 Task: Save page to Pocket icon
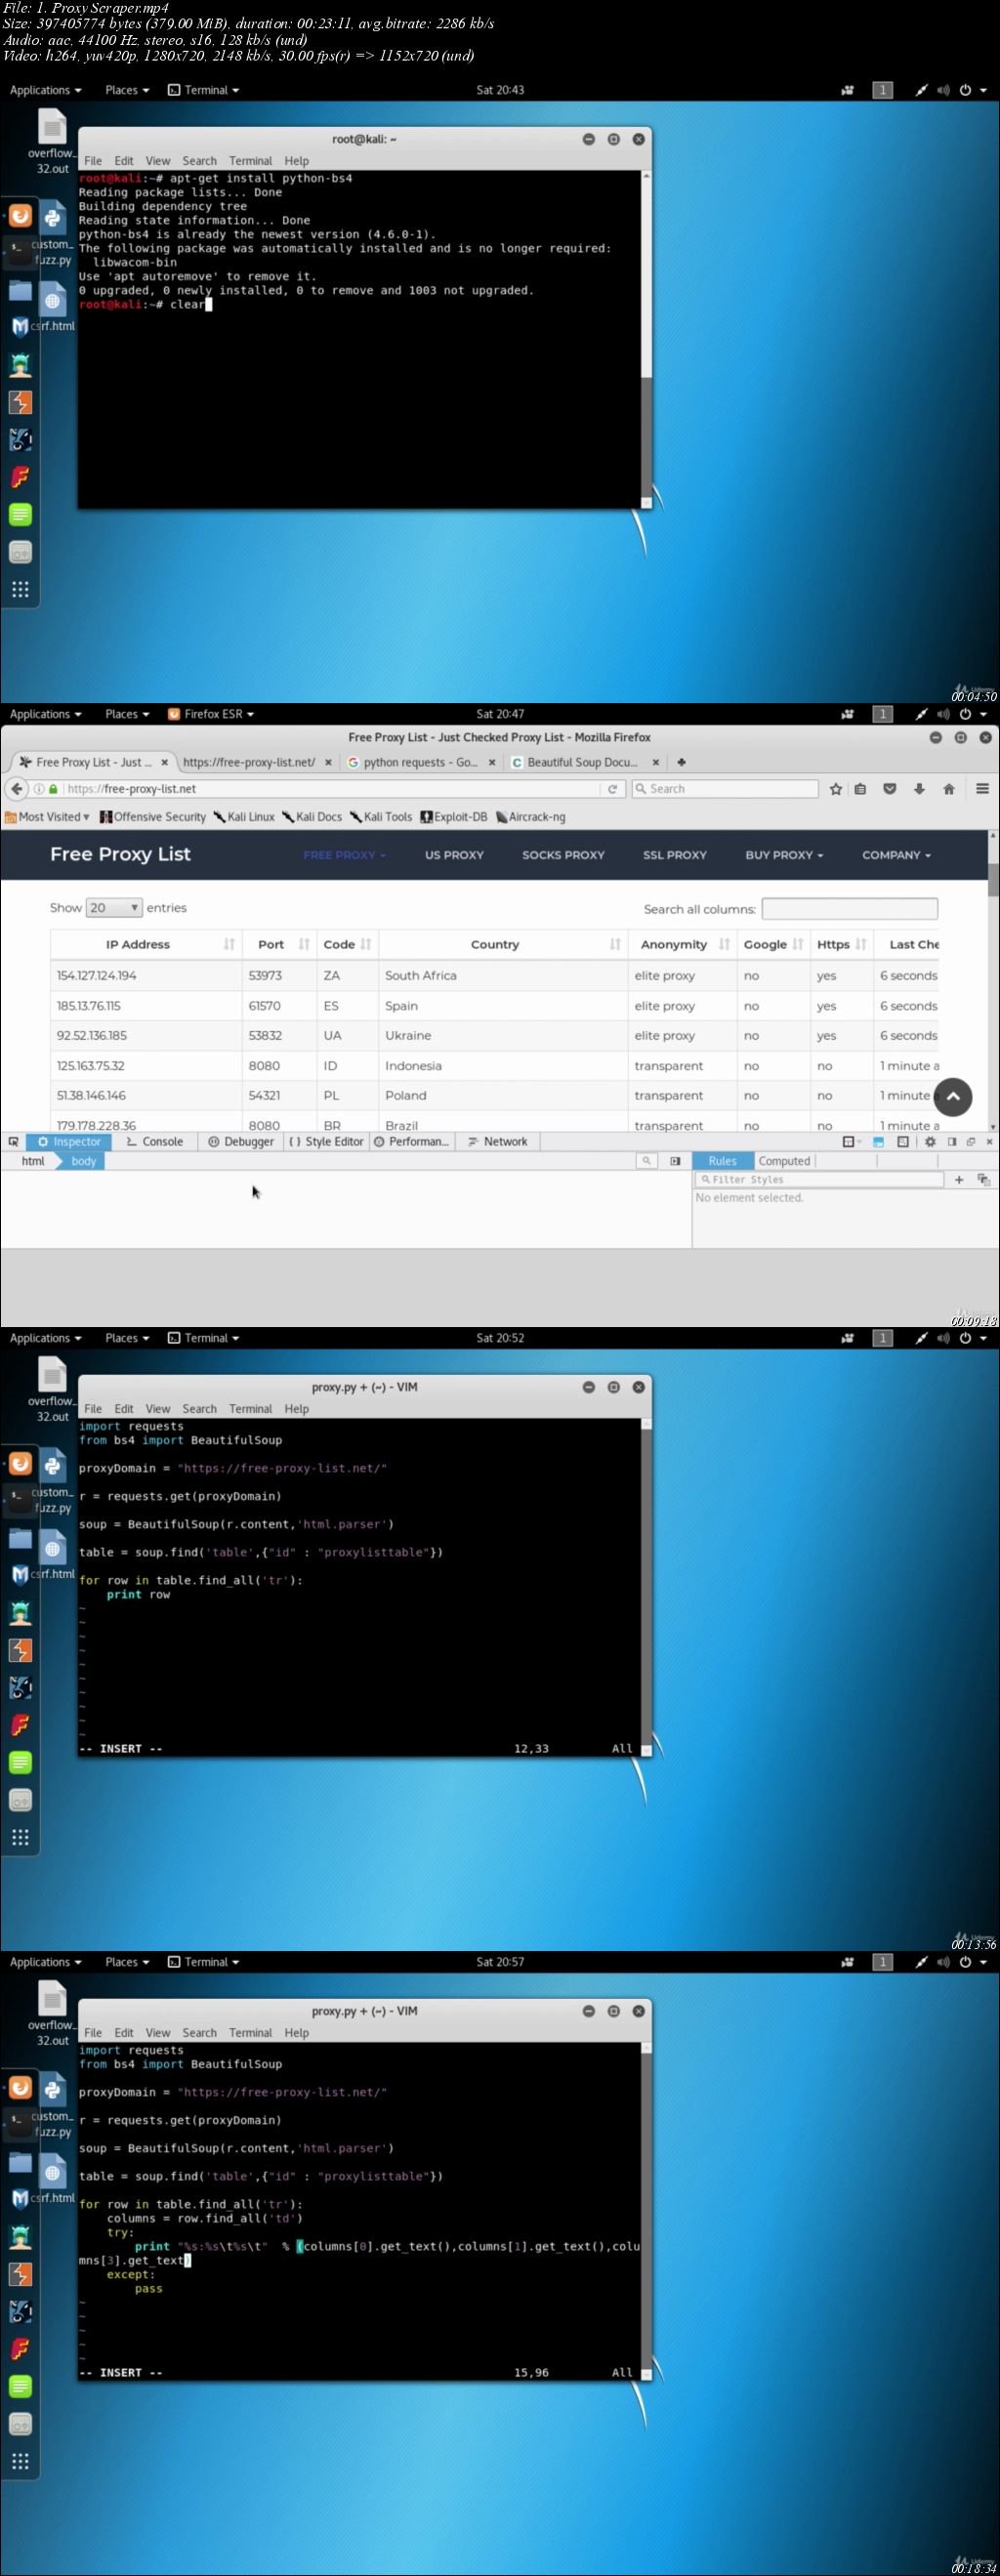tap(889, 789)
